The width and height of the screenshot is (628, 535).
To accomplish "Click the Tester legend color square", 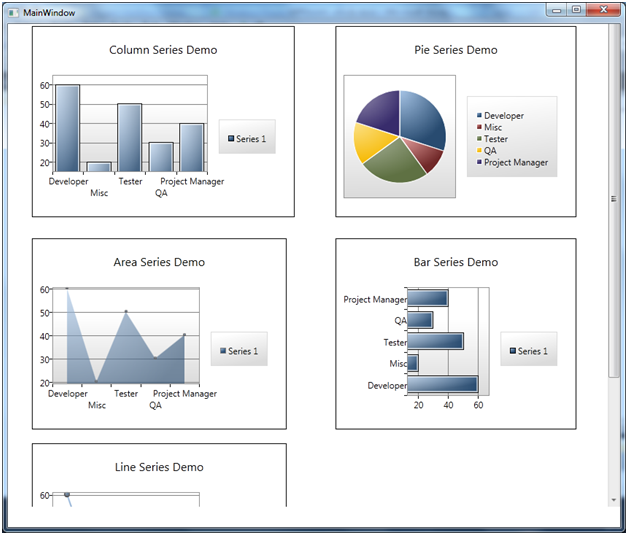I will [x=479, y=139].
